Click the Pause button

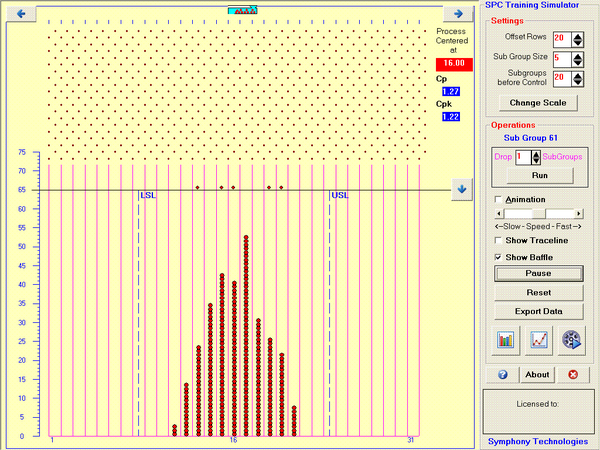538,273
